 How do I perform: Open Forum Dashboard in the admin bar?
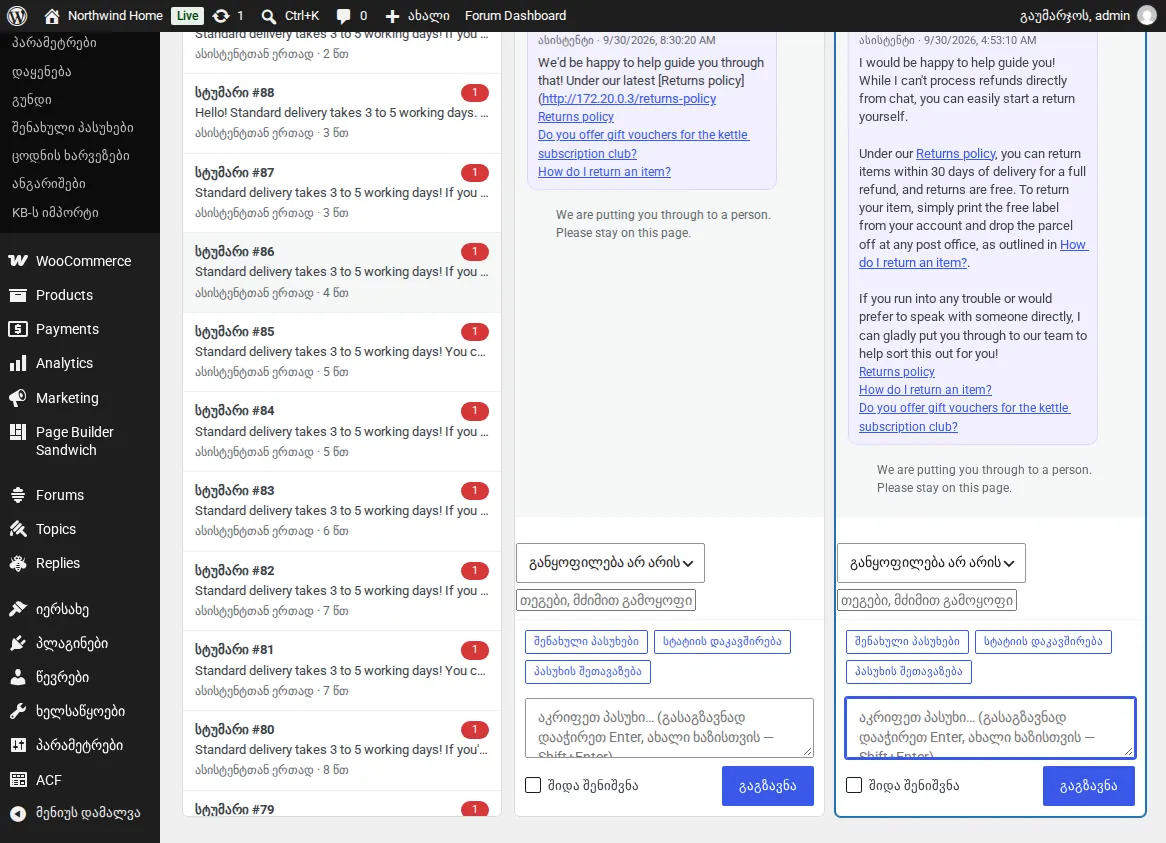[x=515, y=16]
